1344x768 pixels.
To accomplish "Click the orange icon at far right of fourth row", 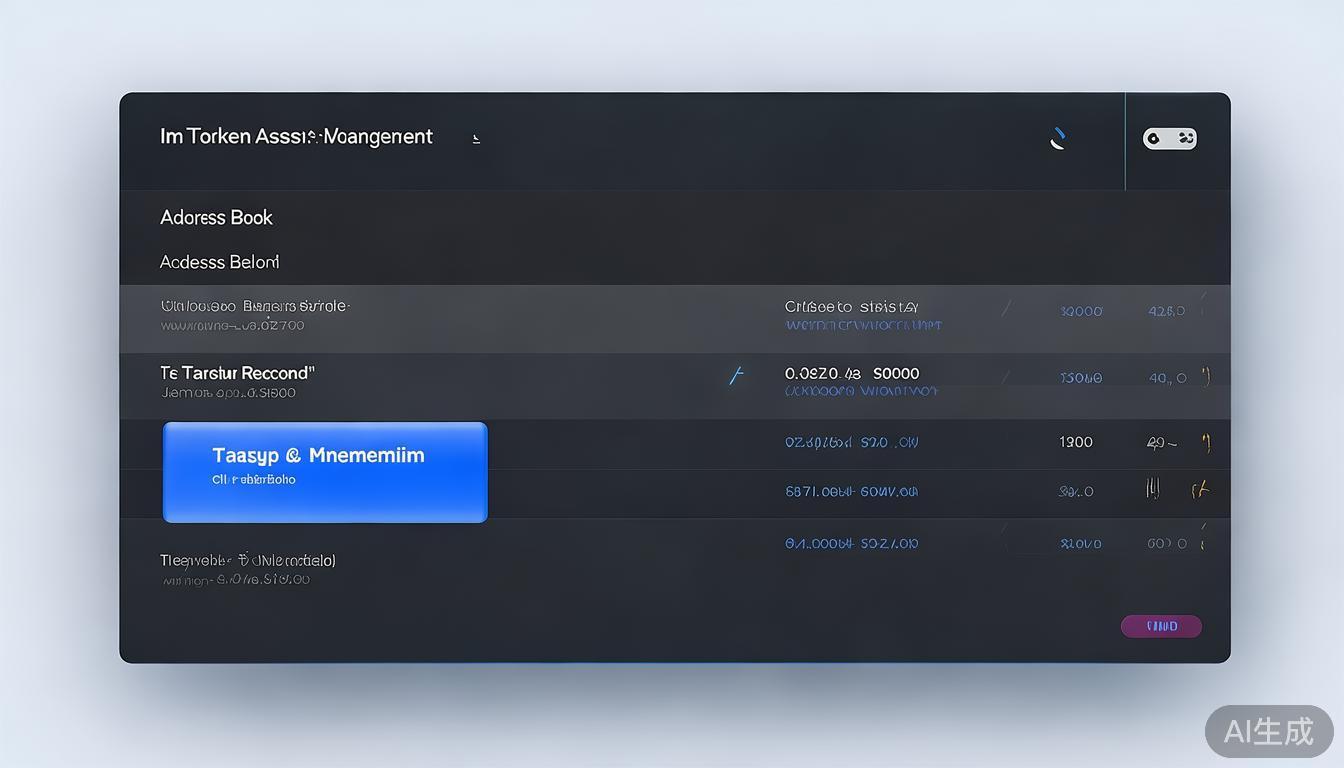I will click(x=1200, y=490).
